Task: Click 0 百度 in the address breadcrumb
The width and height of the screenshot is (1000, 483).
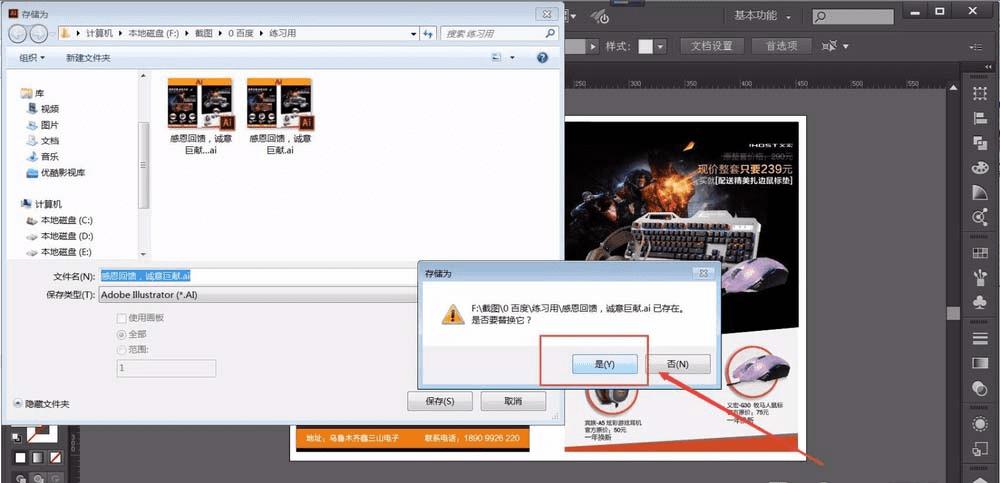Action: (241, 33)
